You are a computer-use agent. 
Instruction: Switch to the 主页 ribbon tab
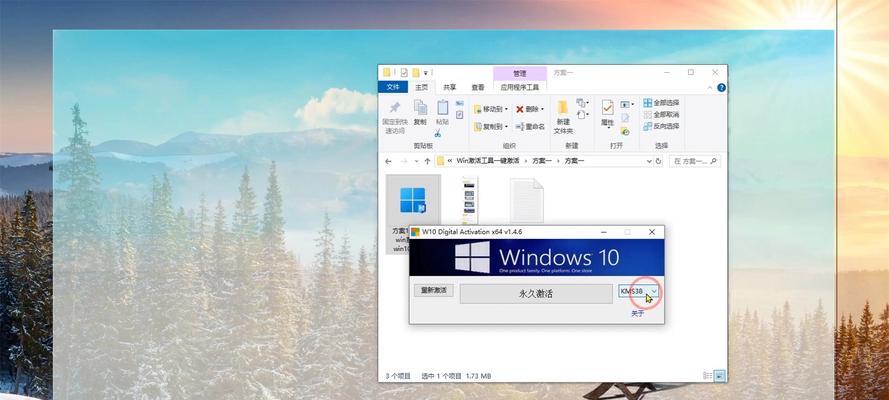(x=421, y=87)
